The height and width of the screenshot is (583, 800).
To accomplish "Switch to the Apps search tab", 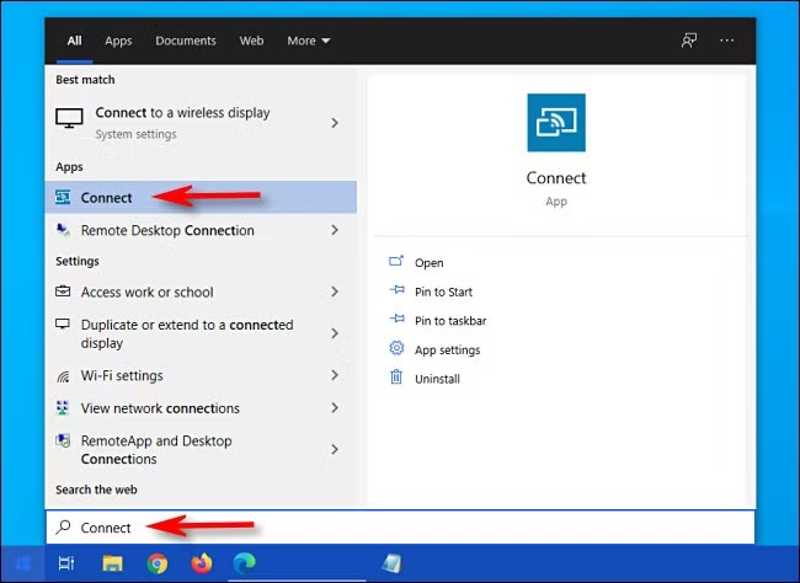I will (x=118, y=41).
